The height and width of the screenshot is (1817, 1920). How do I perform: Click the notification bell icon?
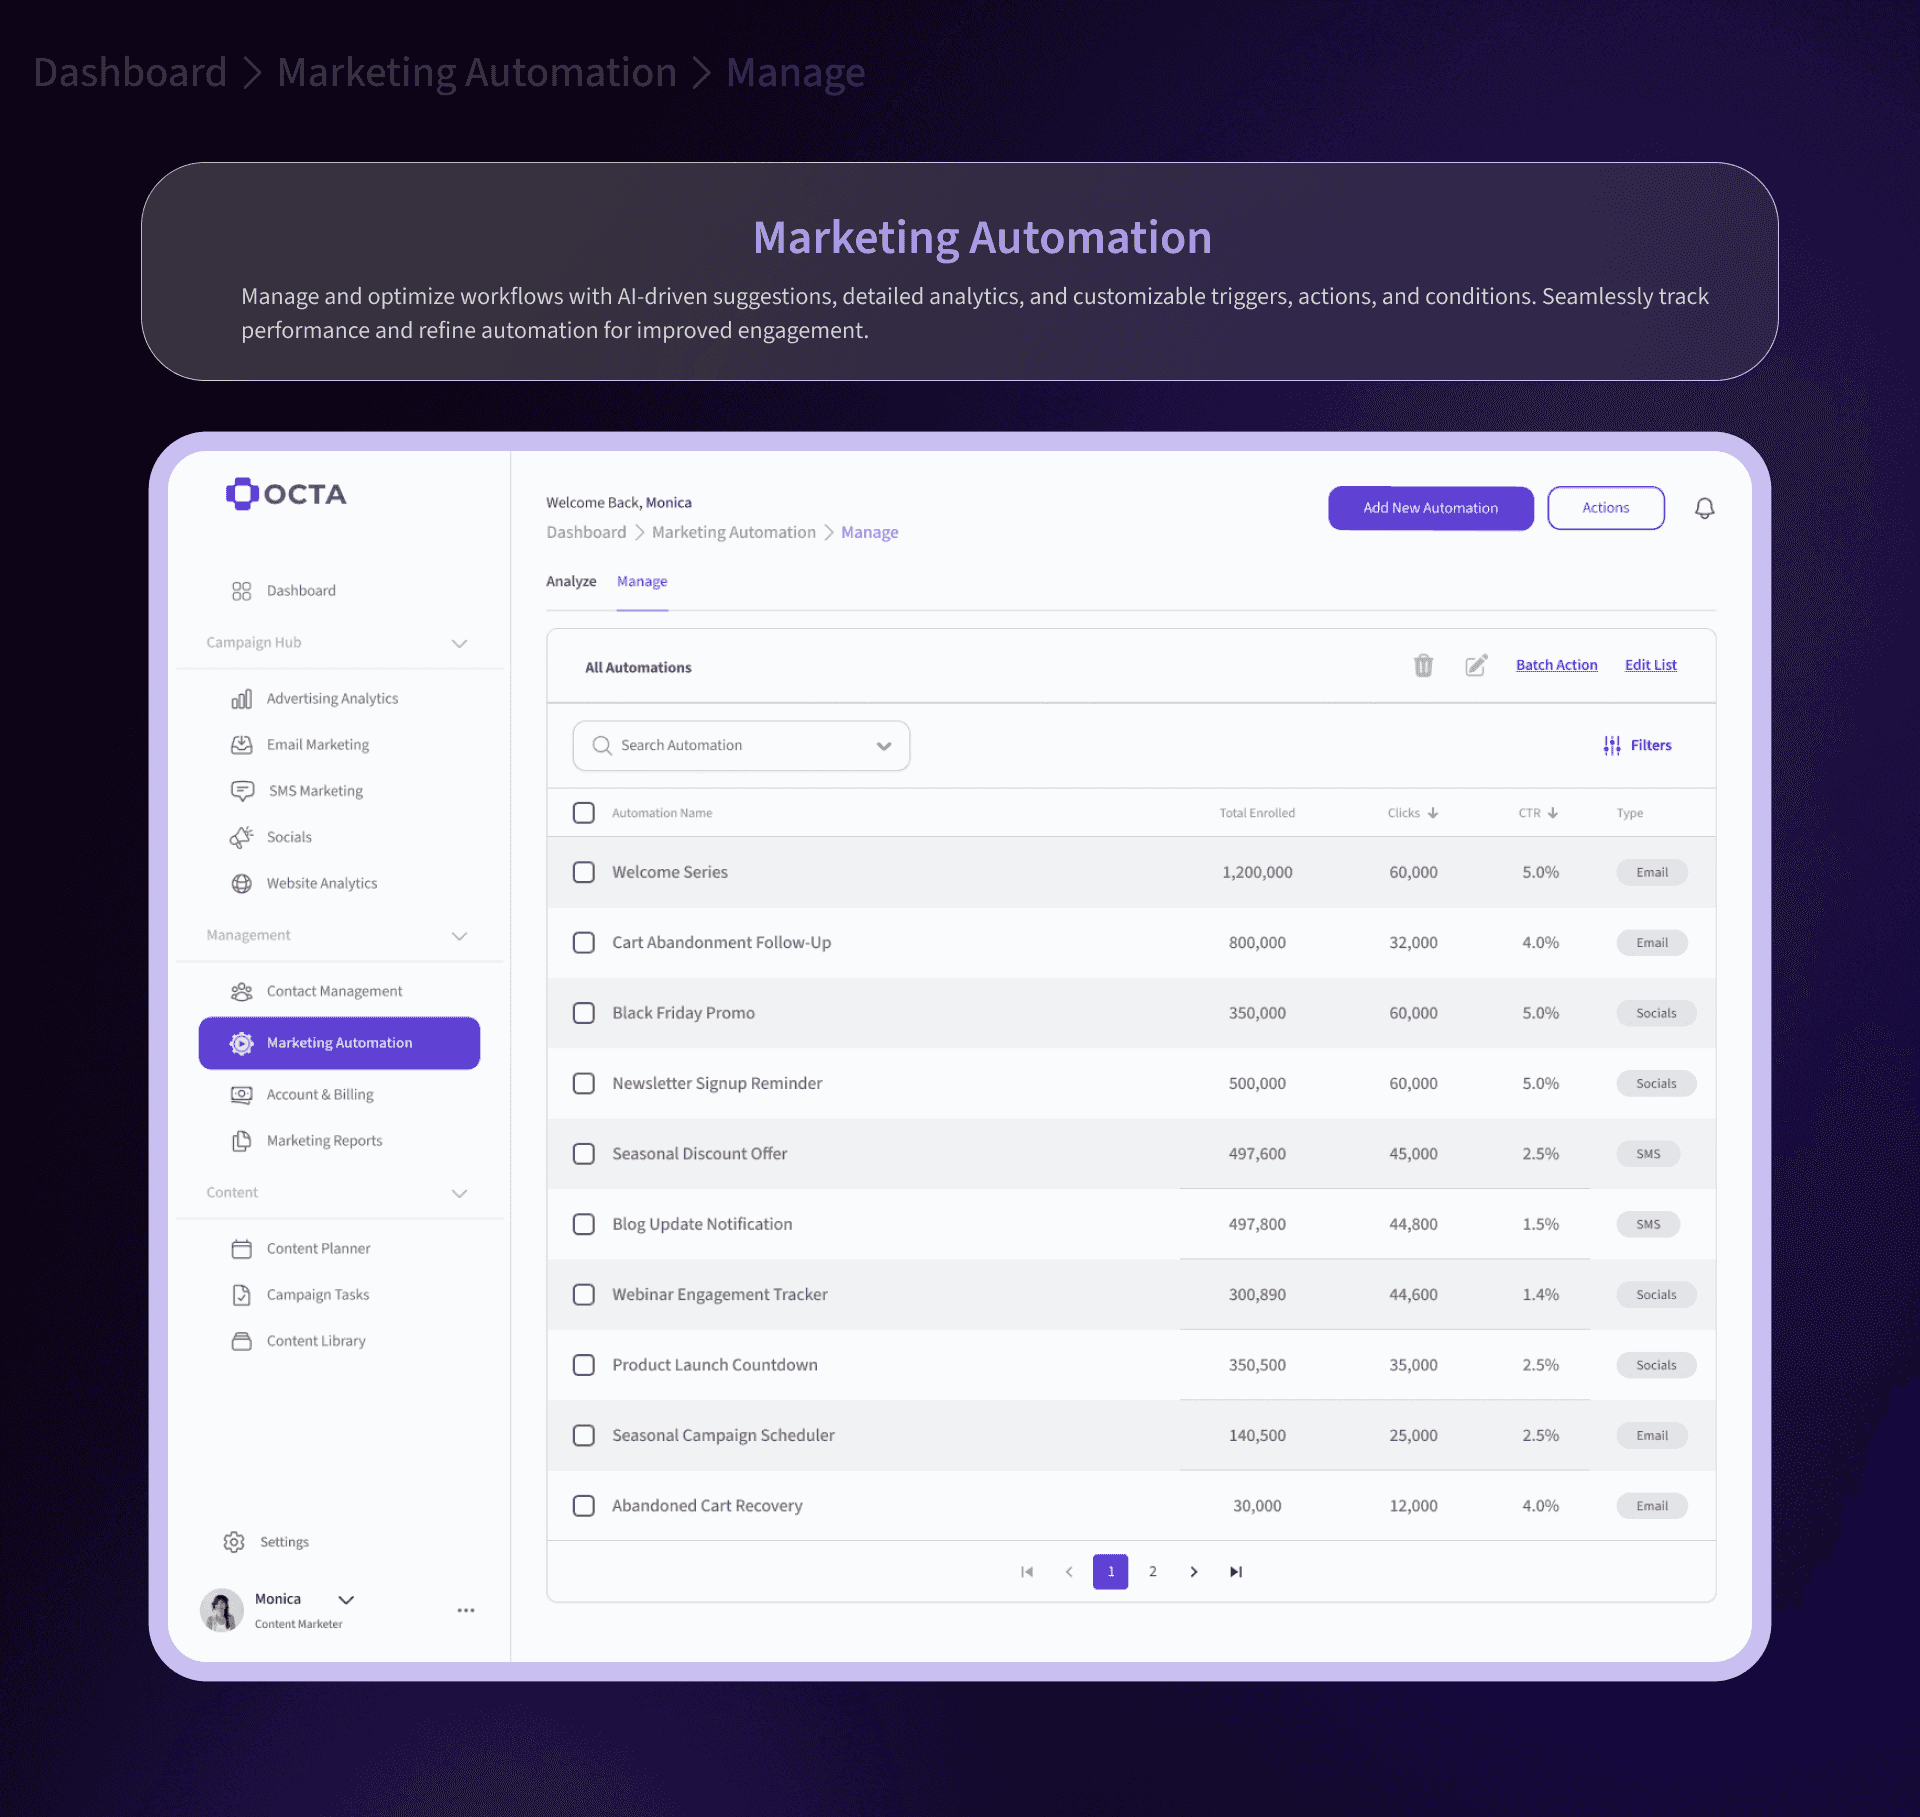(x=1704, y=508)
